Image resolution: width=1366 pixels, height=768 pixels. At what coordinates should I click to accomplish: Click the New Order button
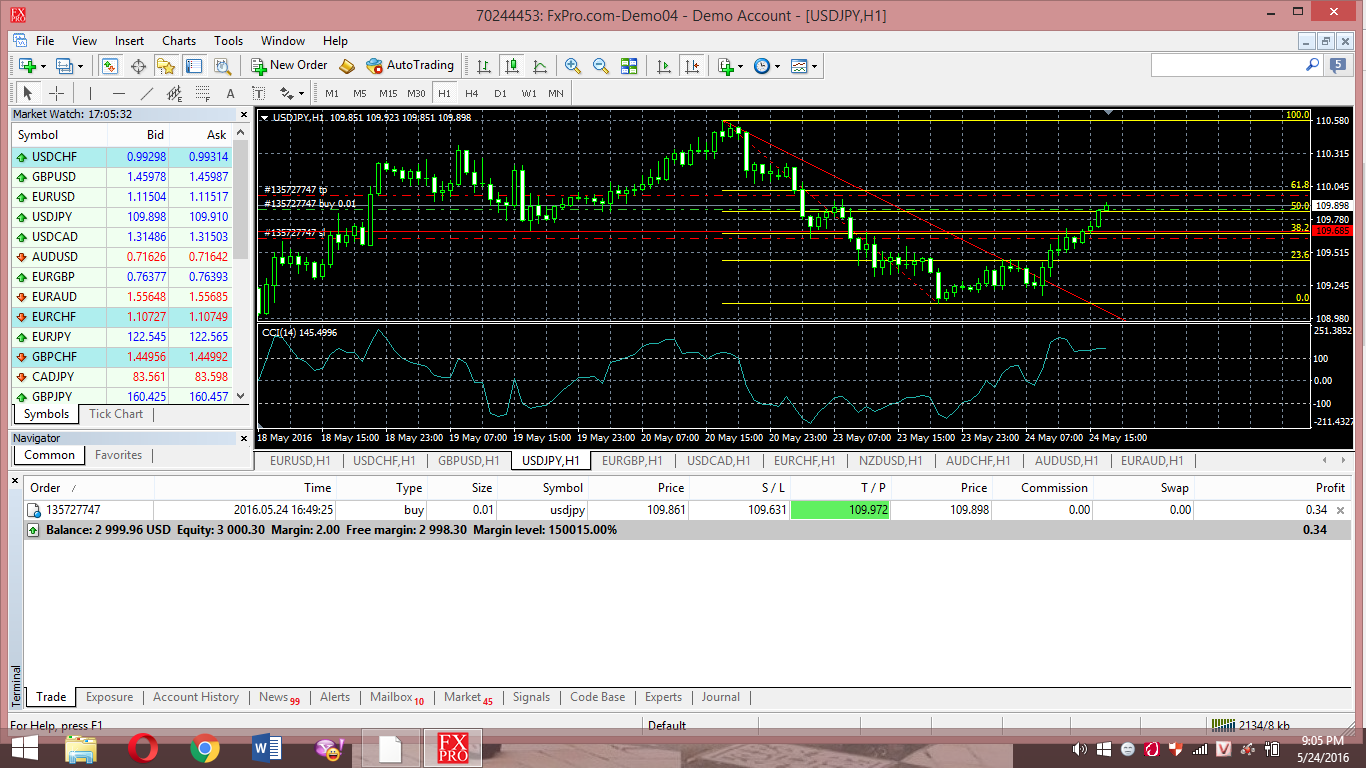pyautogui.click(x=289, y=65)
